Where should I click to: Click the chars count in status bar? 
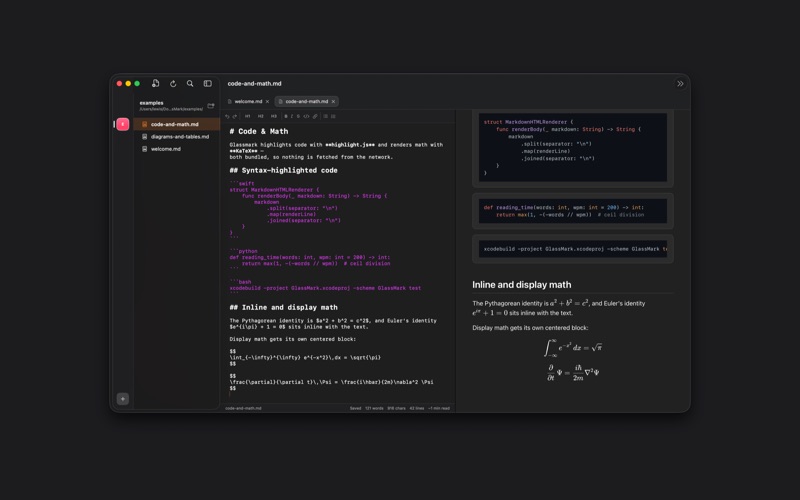tap(396, 408)
